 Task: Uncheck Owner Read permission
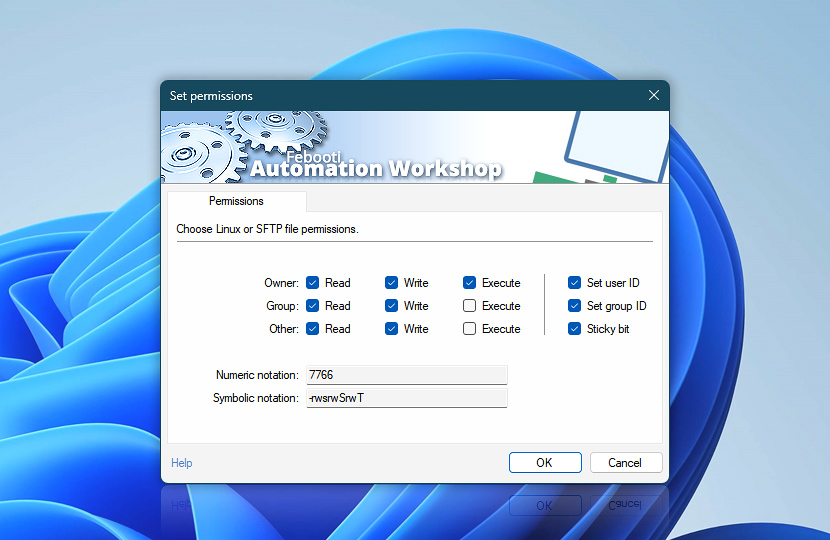(312, 283)
